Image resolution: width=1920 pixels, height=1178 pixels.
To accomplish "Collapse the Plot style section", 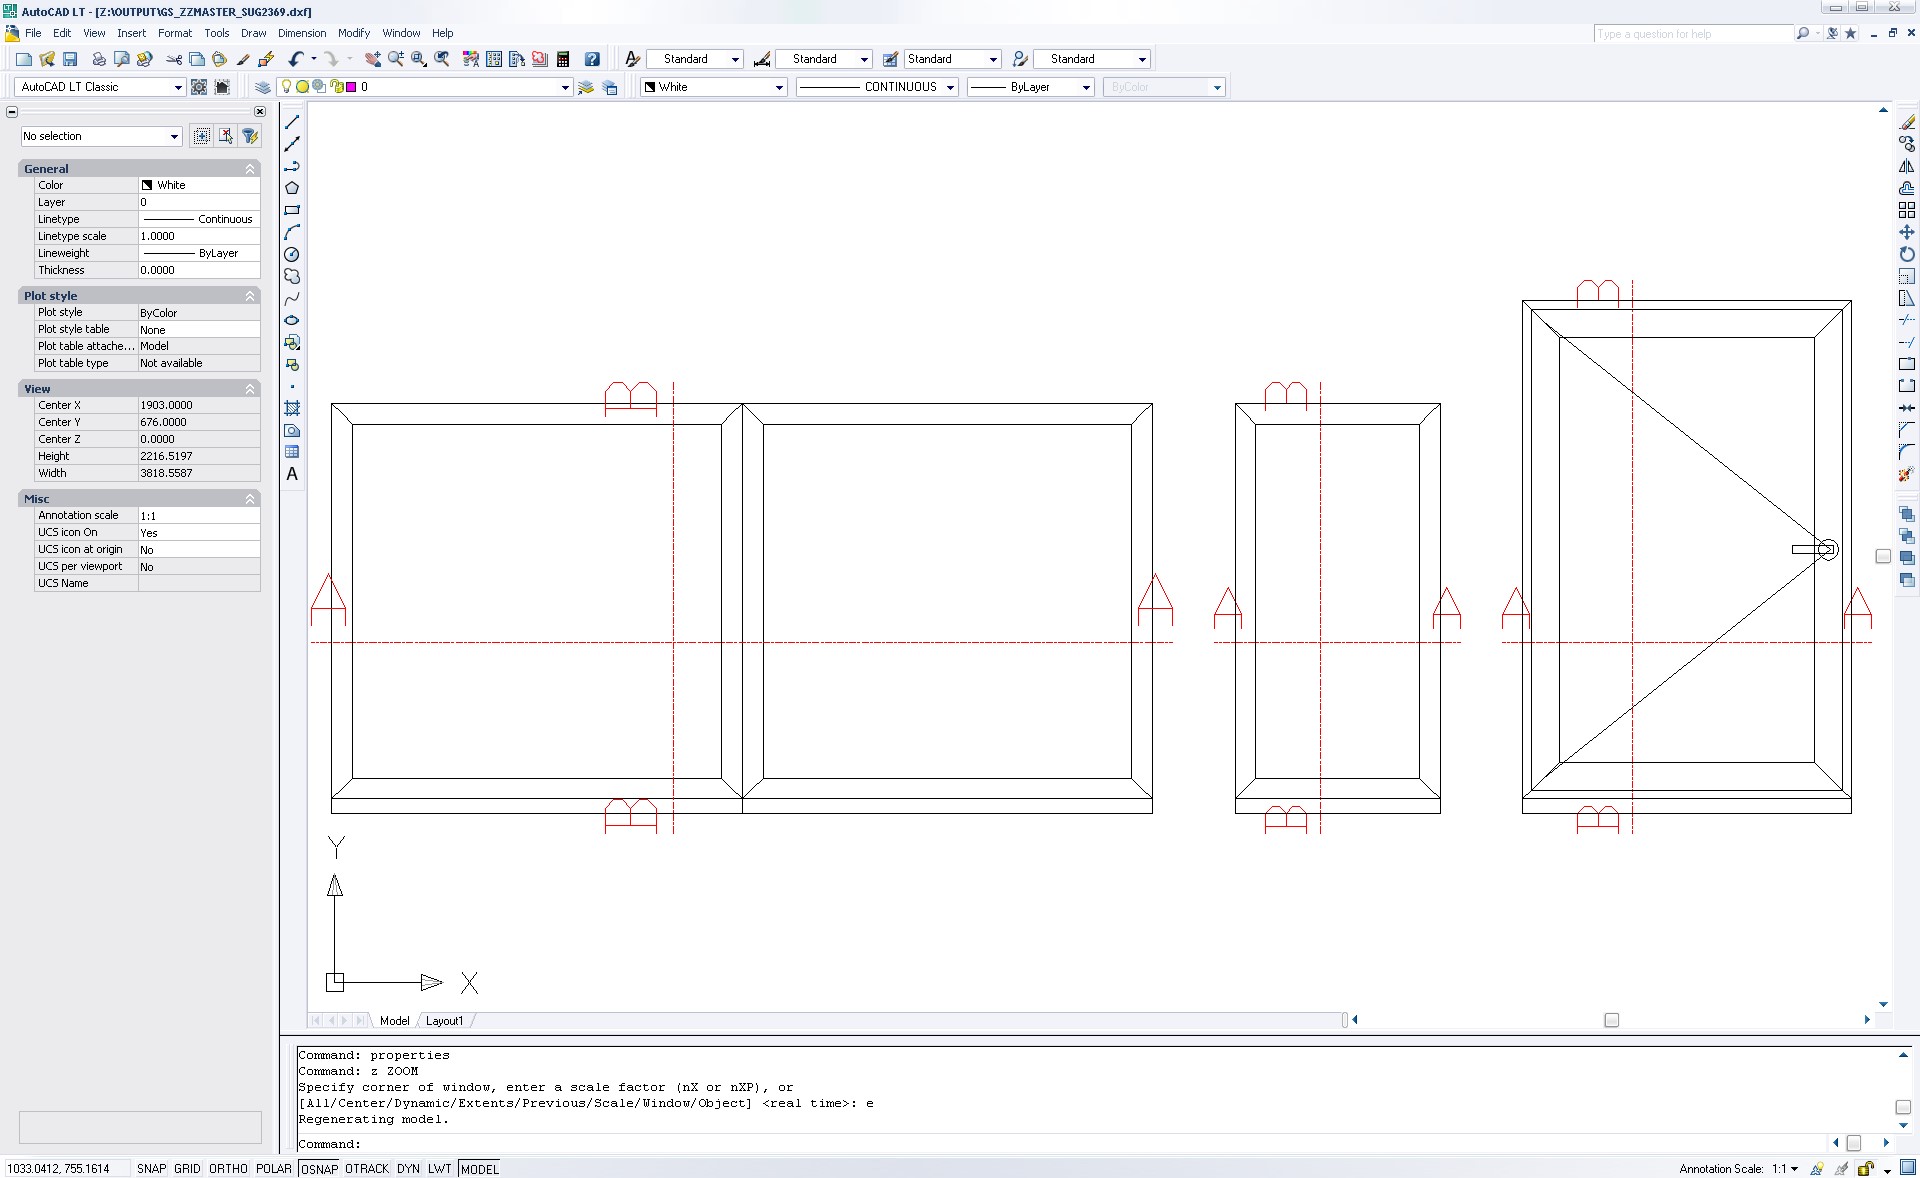I will [250, 296].
